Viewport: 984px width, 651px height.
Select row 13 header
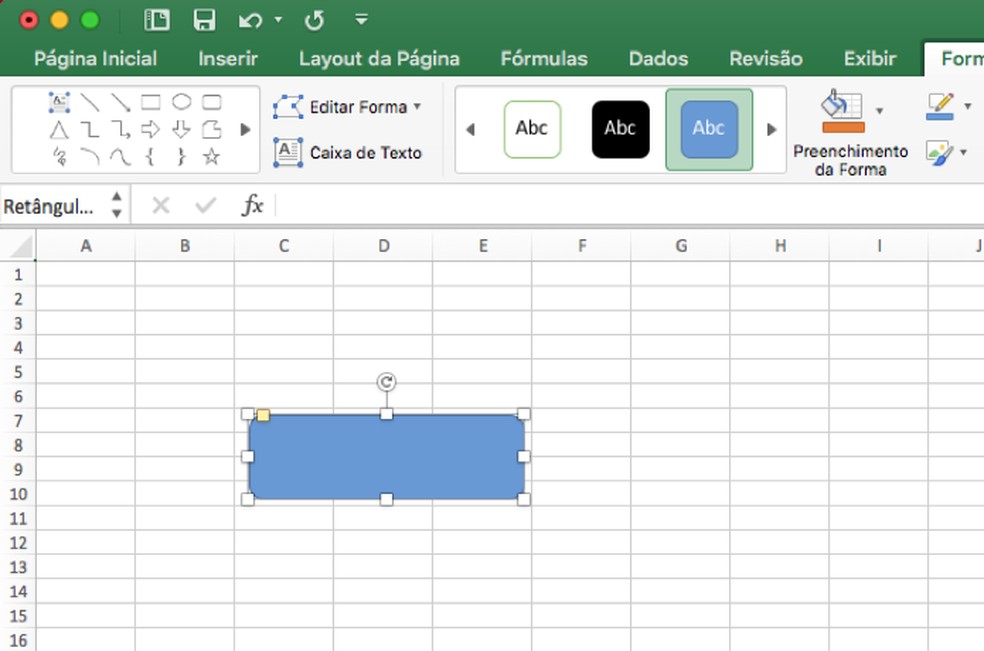coord(18,567)
